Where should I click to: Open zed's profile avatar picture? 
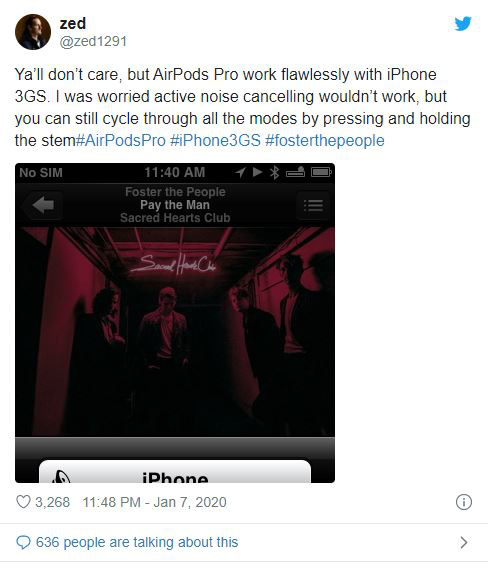[33, 32]
